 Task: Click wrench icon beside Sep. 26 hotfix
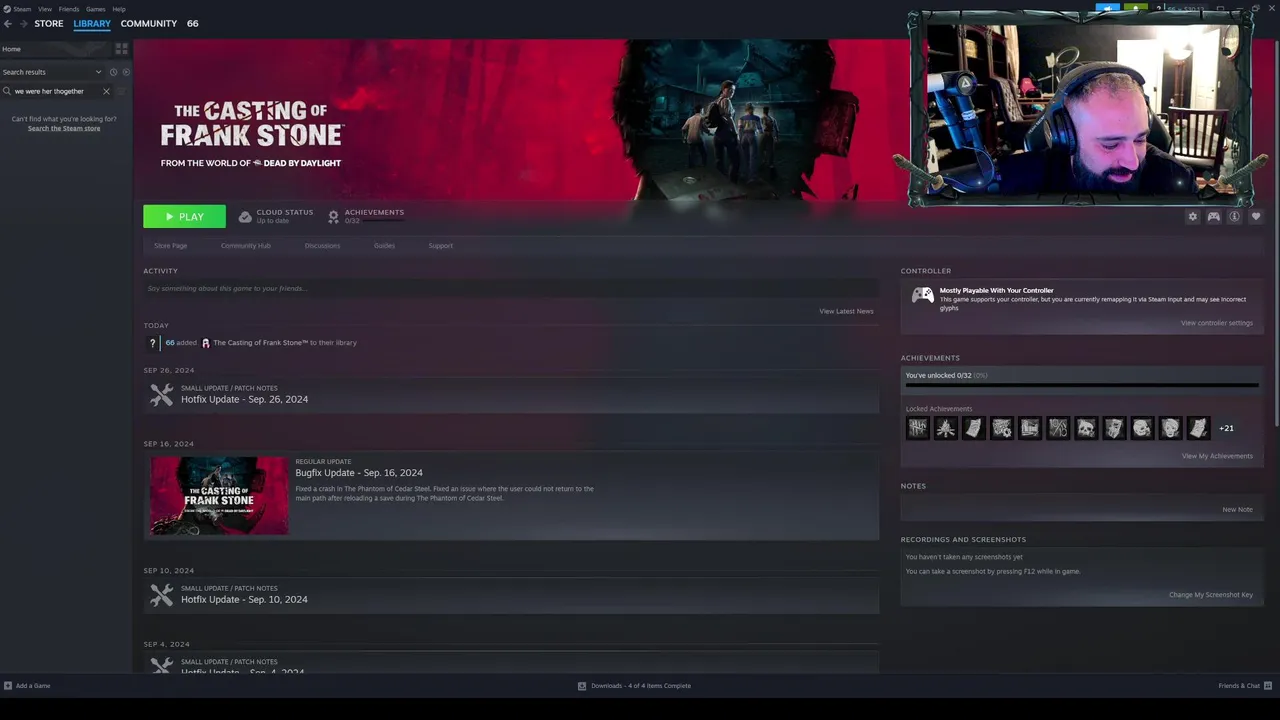click(x=161, y=395)
